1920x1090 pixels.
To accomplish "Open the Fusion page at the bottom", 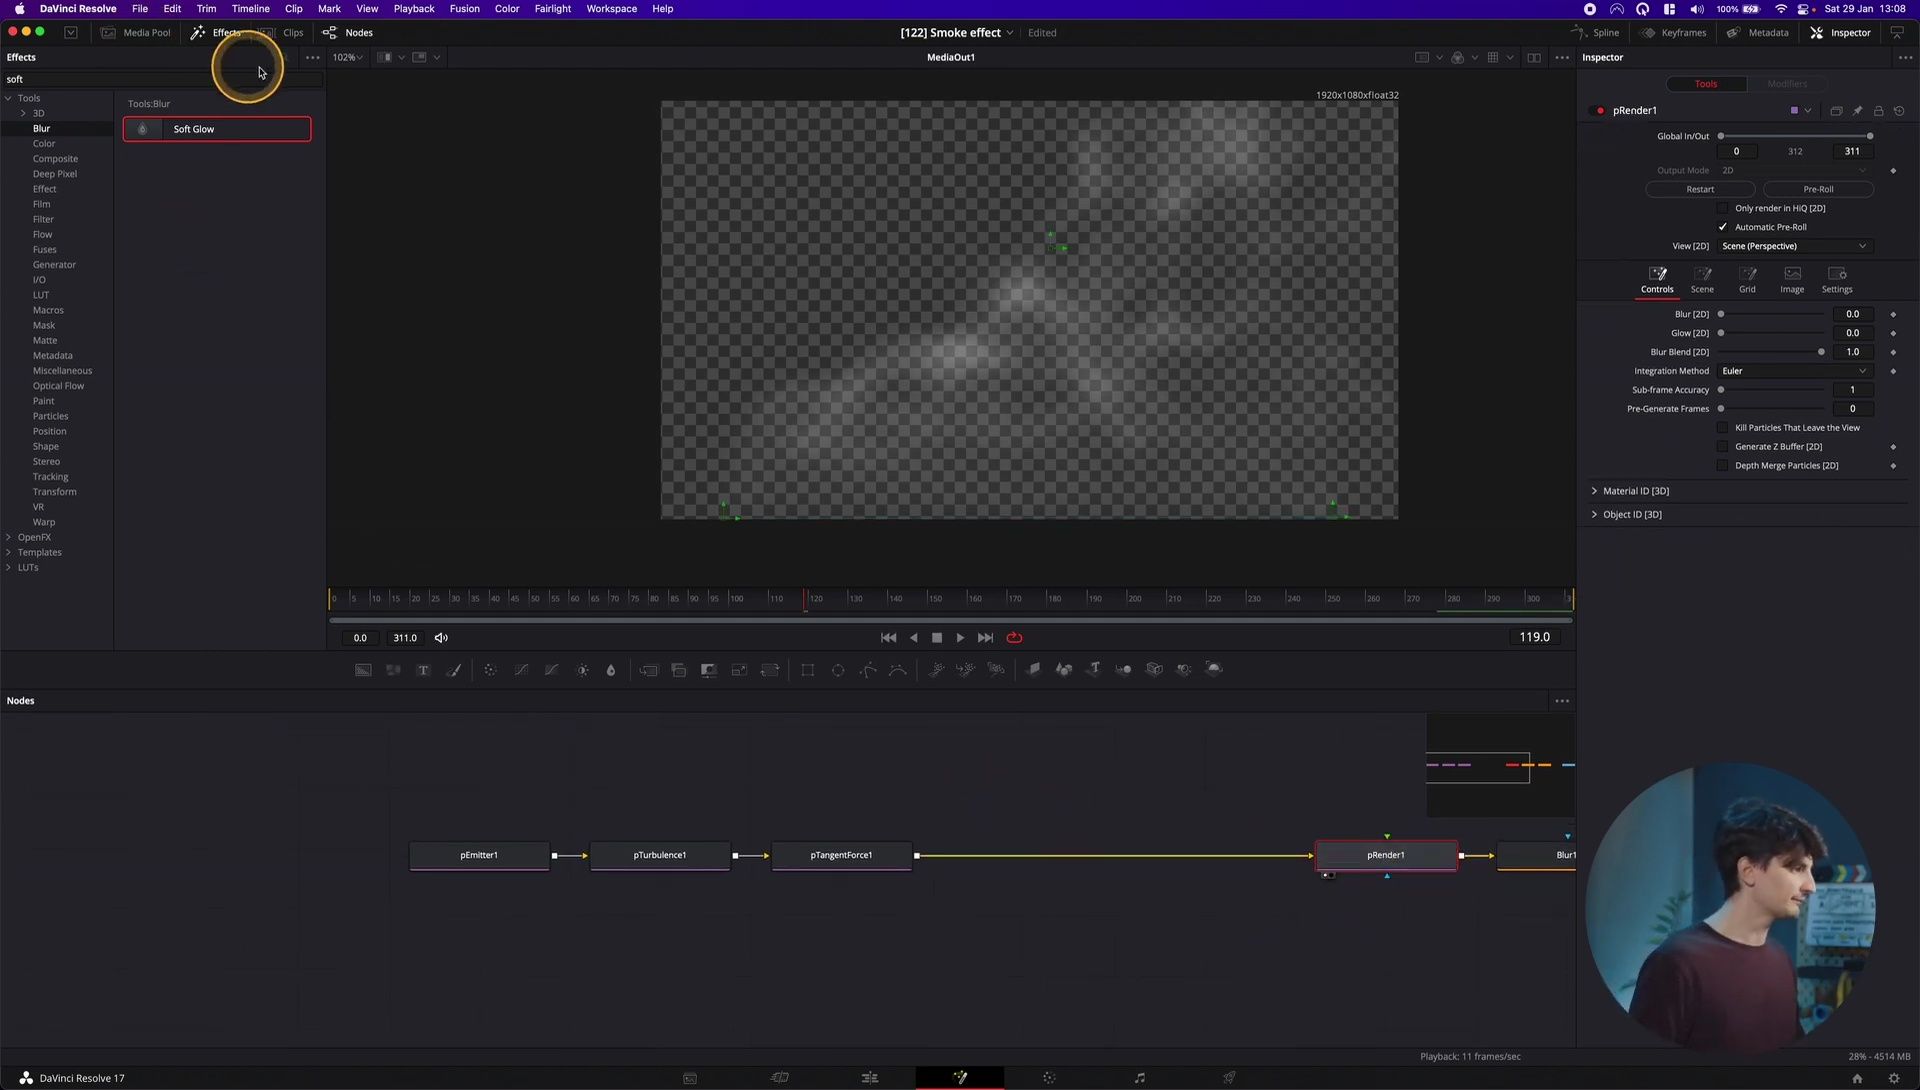I will [960, 1078].
